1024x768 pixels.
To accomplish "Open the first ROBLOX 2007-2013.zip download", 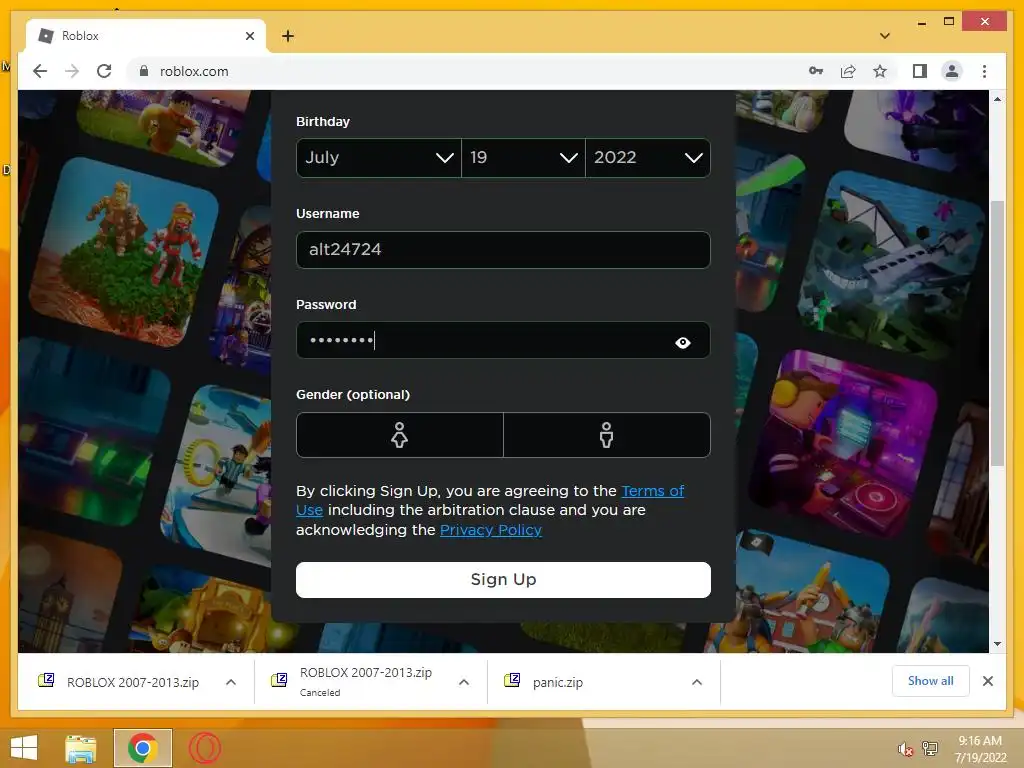I will pos(133,682).
